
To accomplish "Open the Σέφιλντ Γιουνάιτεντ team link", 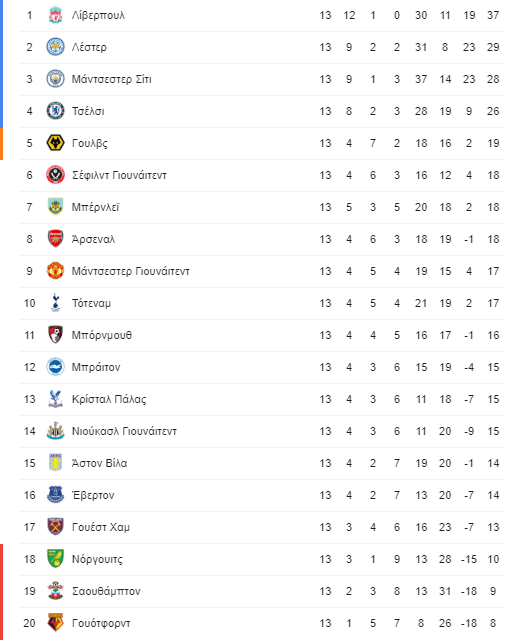I will pos(119,175).
